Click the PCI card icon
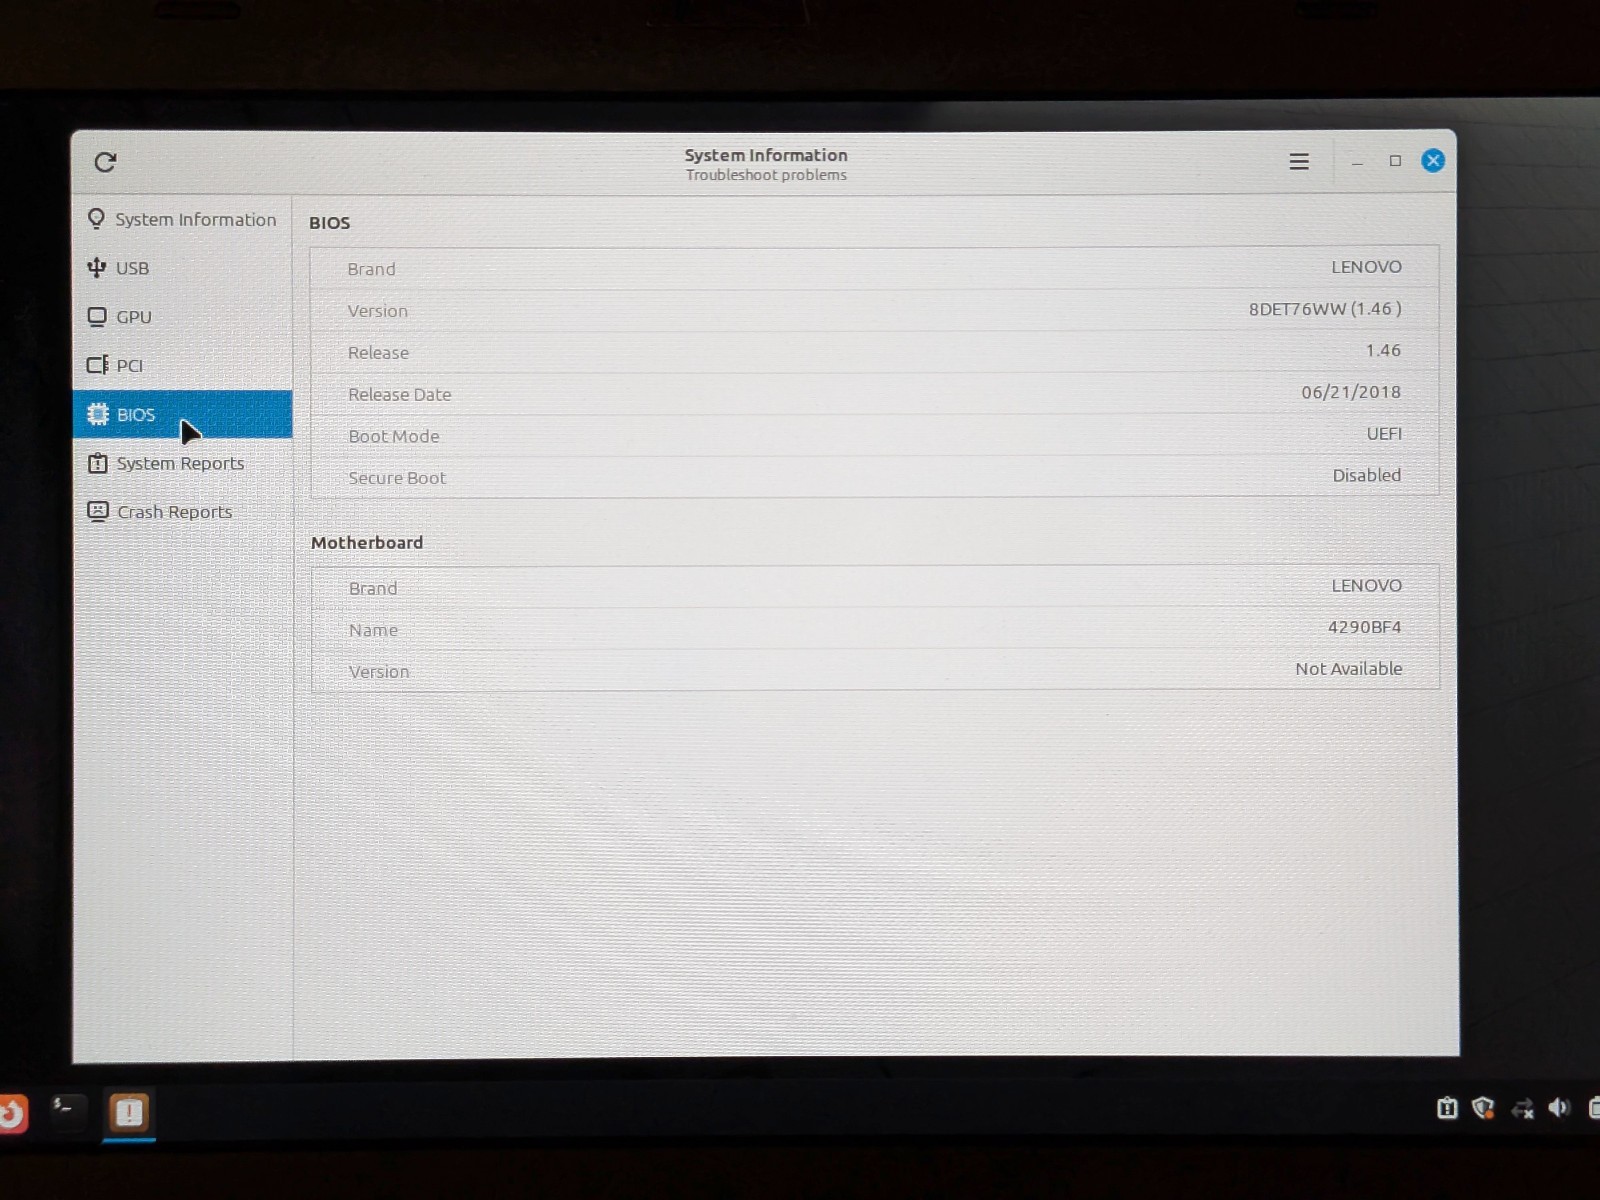 coord(97,365)
